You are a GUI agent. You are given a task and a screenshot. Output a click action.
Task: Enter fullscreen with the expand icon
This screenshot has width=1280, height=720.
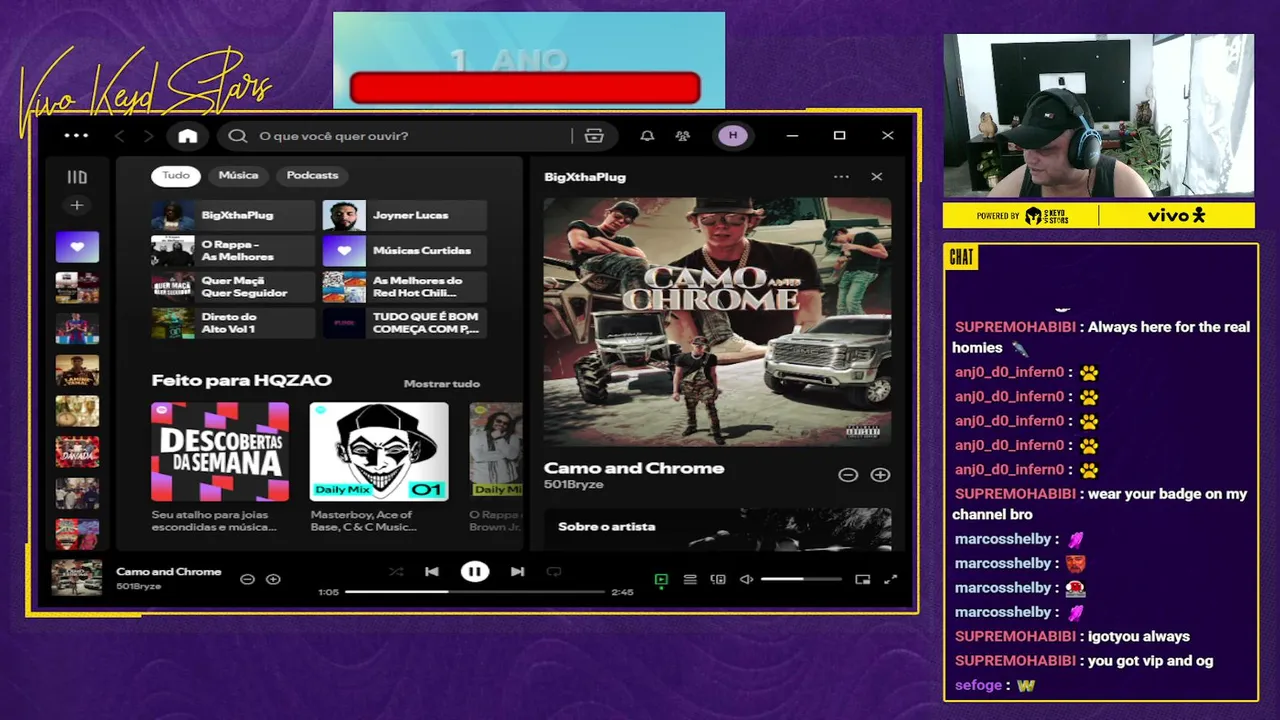890,579
